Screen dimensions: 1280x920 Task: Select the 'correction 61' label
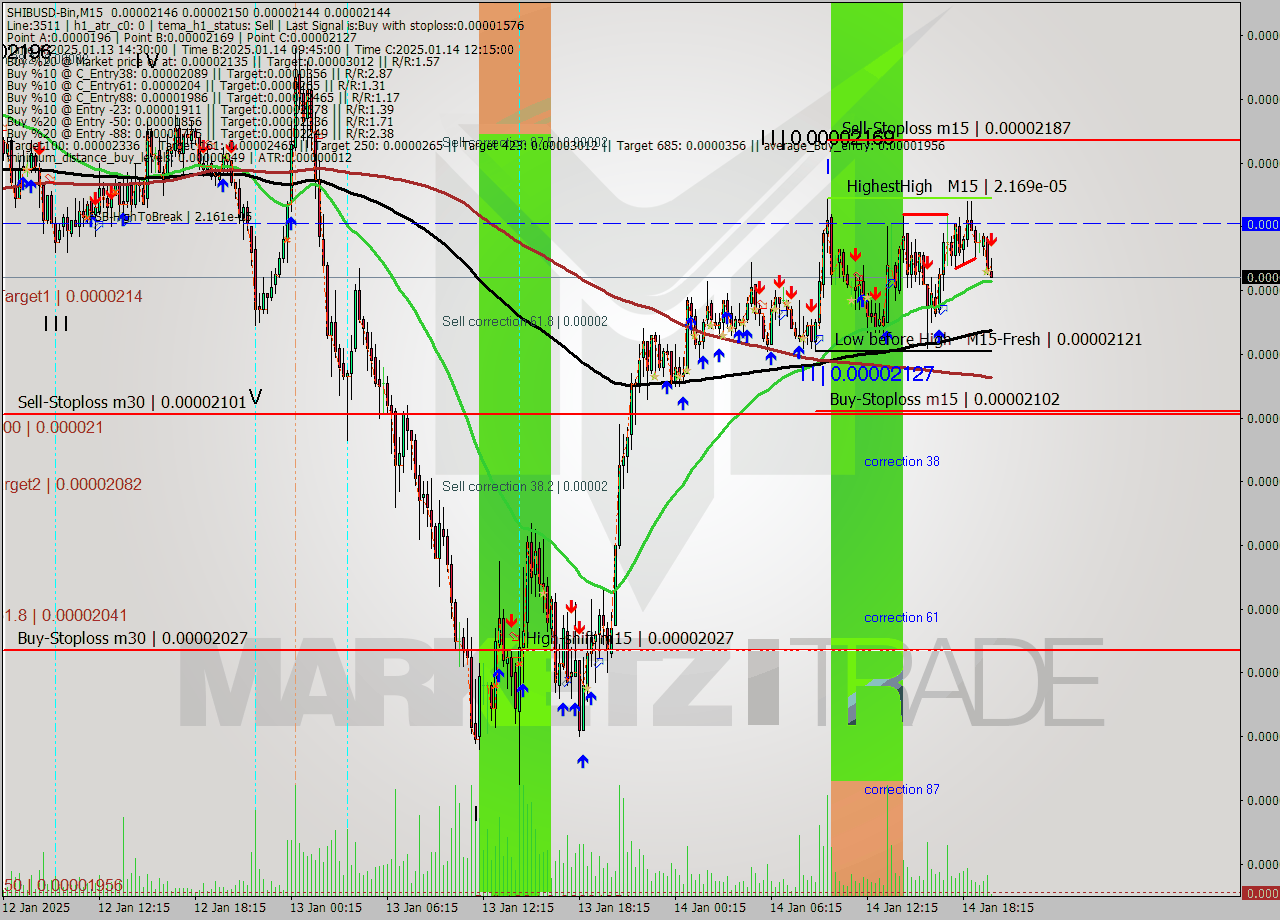click(902, 617)
